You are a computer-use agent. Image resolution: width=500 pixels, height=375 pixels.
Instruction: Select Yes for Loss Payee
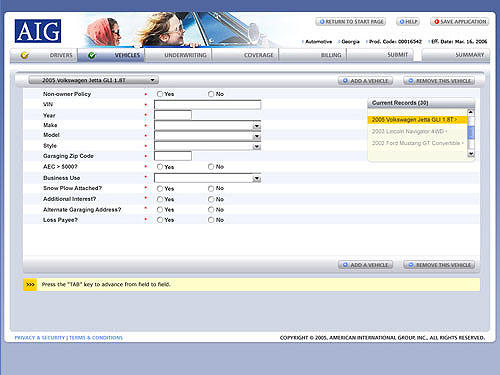[x=160, y=220]
